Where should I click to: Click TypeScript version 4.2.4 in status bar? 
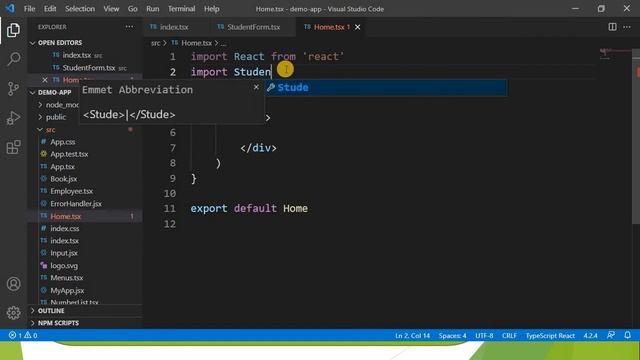pos(590,336)
